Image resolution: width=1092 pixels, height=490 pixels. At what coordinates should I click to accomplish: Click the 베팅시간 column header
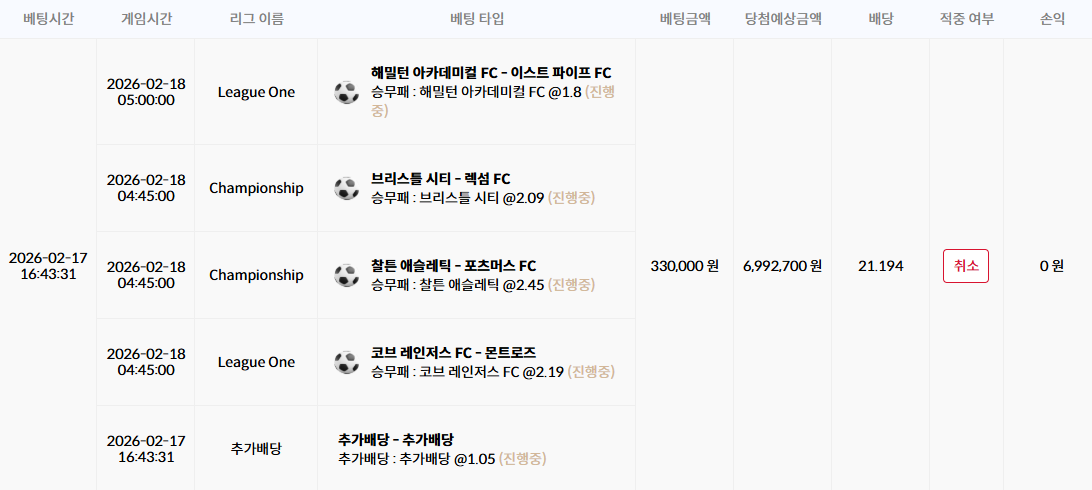pyautogui.click(x=48, y=19)
